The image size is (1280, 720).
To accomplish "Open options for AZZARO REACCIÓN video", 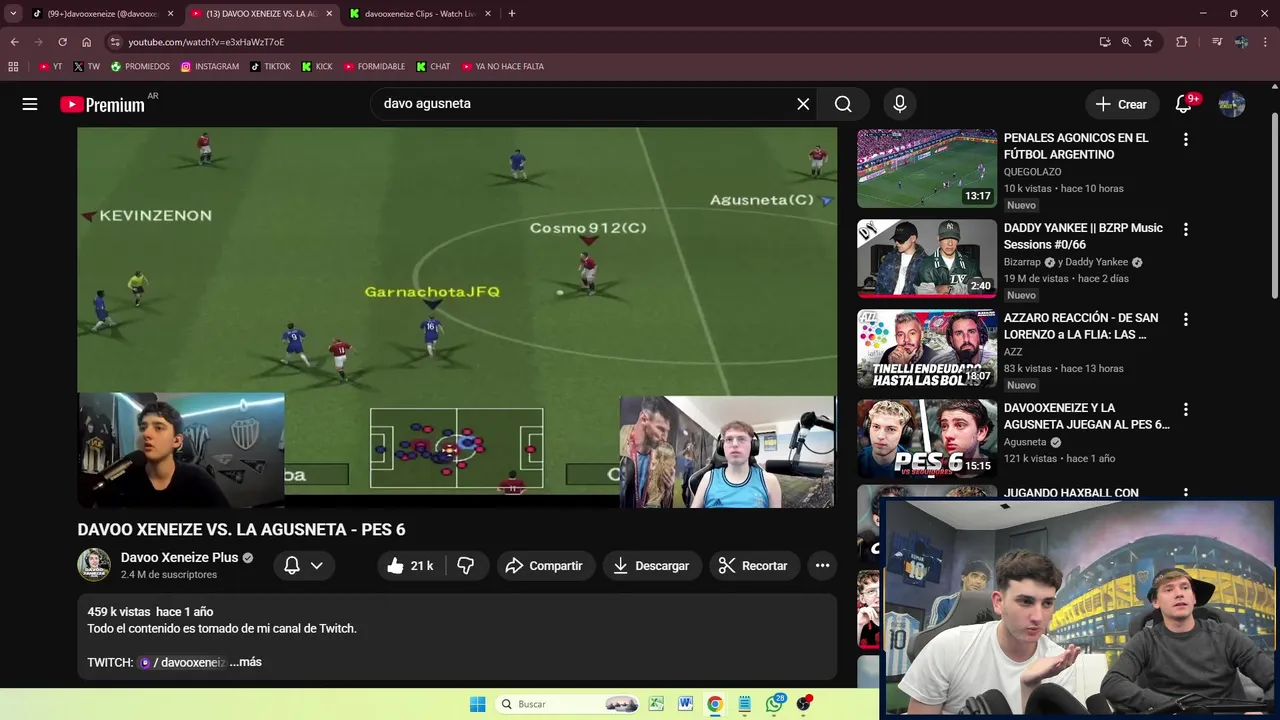I will (1186, 320).
